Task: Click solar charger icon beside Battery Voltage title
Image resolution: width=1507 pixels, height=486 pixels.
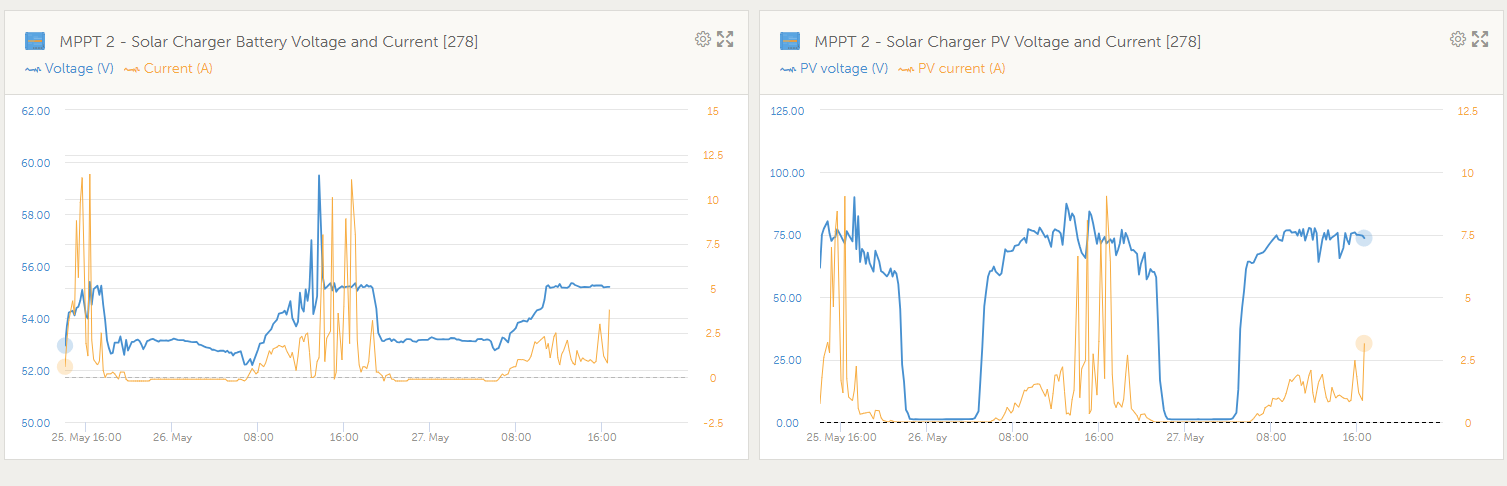Action: point(35,41)
